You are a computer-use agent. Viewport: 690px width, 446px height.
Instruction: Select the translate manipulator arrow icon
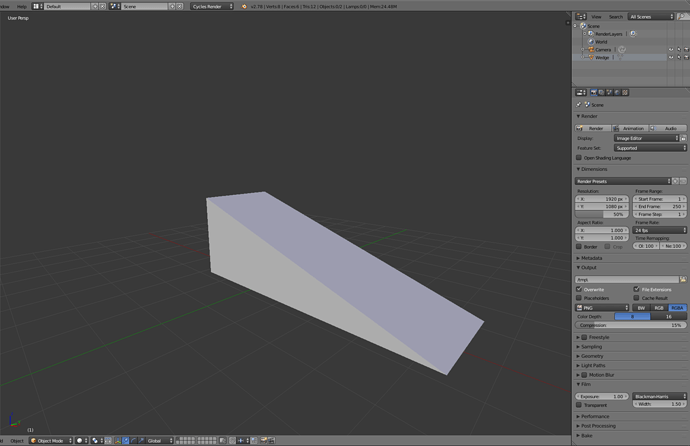[x=126, y=440]
